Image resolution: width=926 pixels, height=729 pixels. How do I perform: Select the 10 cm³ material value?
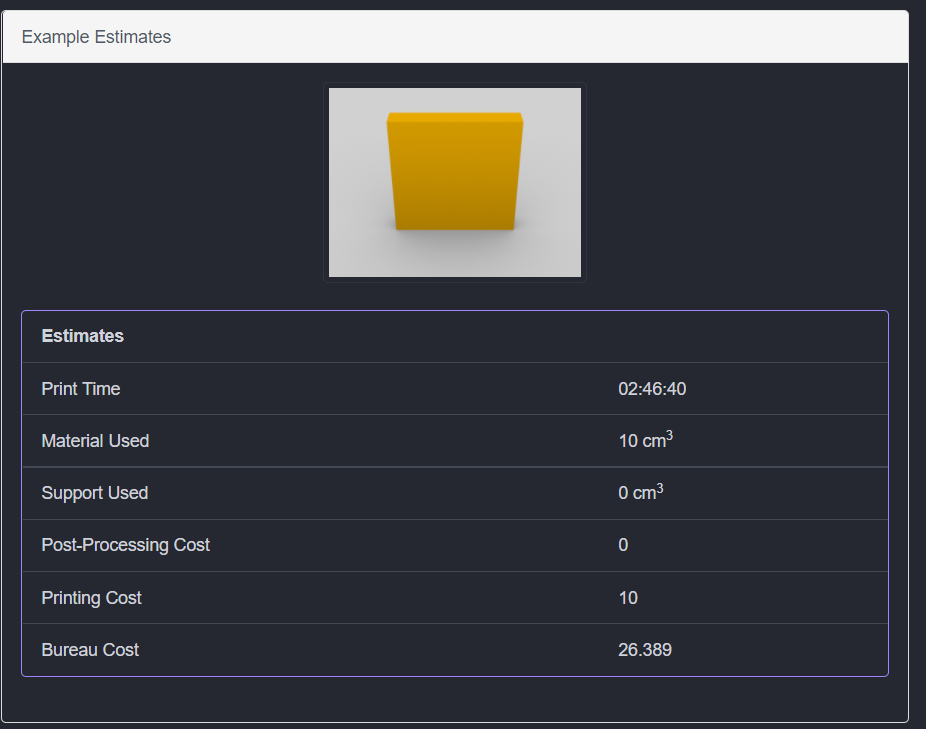click(x=645, y=441)
